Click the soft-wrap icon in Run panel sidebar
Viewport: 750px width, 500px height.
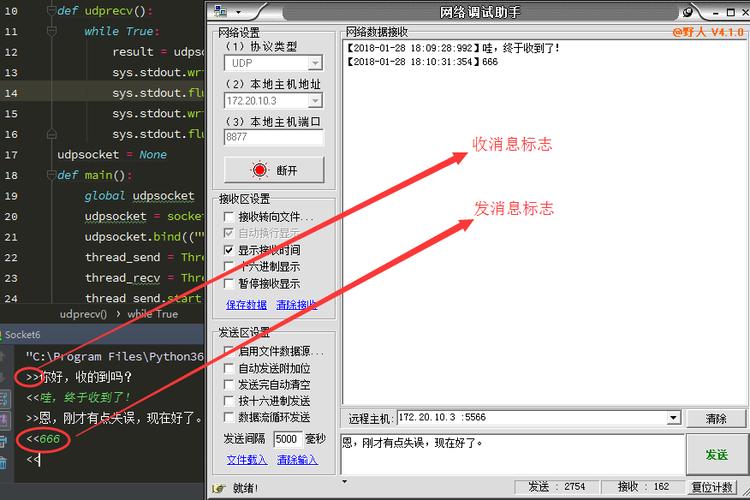(x=3, y=398)
